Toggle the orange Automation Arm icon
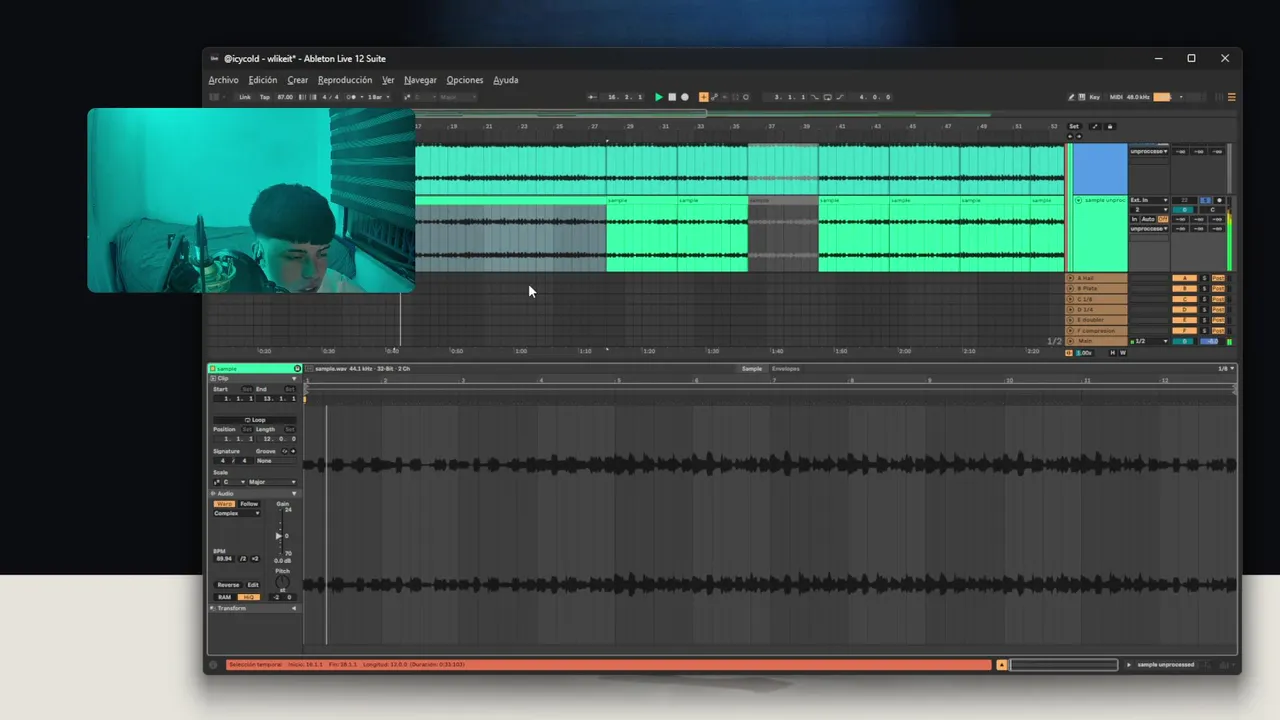The width and height of the screenshot is (1280, 720). pos(703,97)
